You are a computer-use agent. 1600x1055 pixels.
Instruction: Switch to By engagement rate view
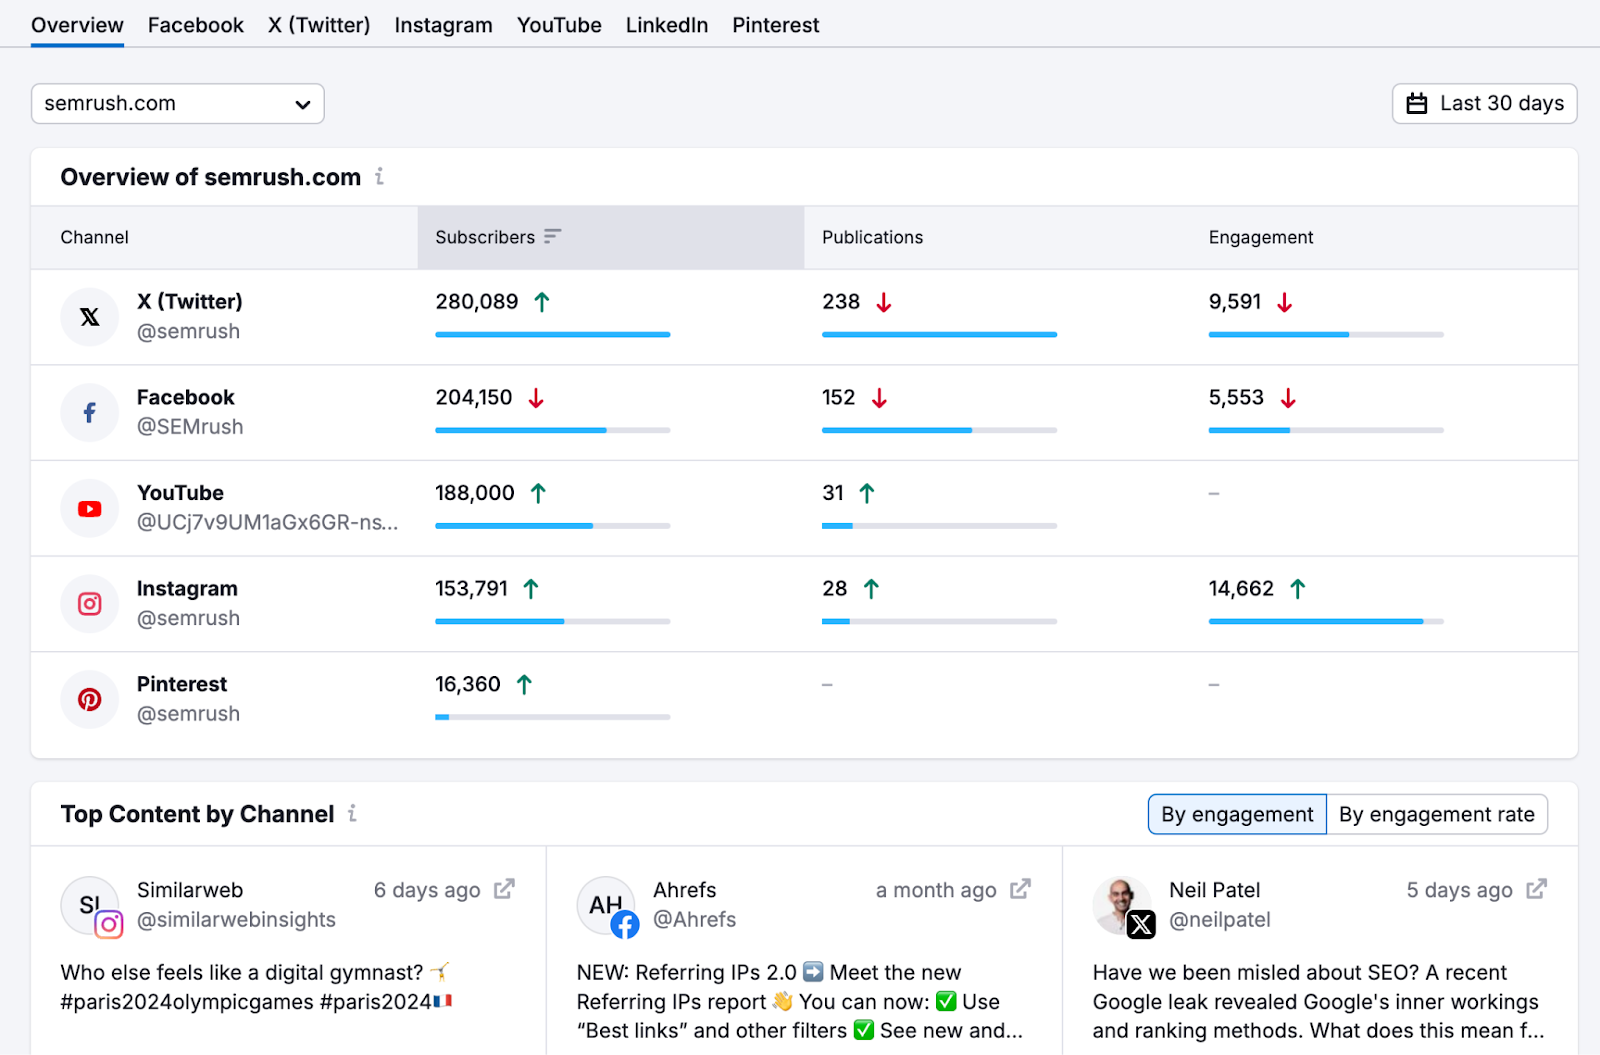pos(1436,814)
